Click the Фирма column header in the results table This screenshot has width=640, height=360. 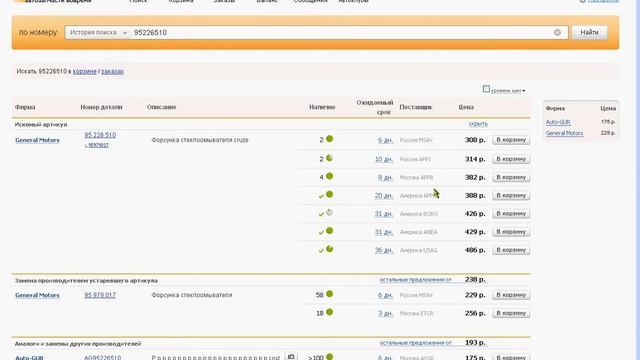[25, 107]
